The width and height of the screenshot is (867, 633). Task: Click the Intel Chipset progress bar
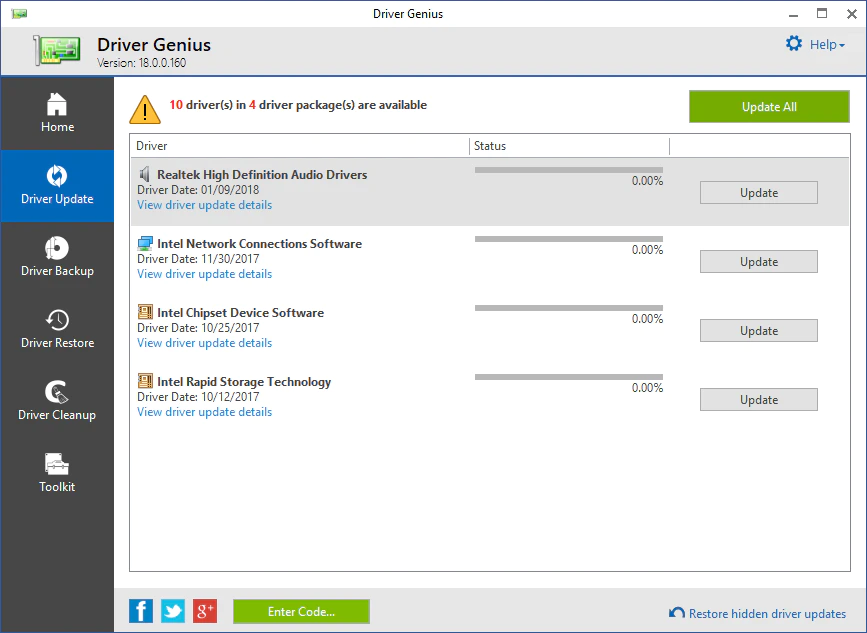coord(568,308)
